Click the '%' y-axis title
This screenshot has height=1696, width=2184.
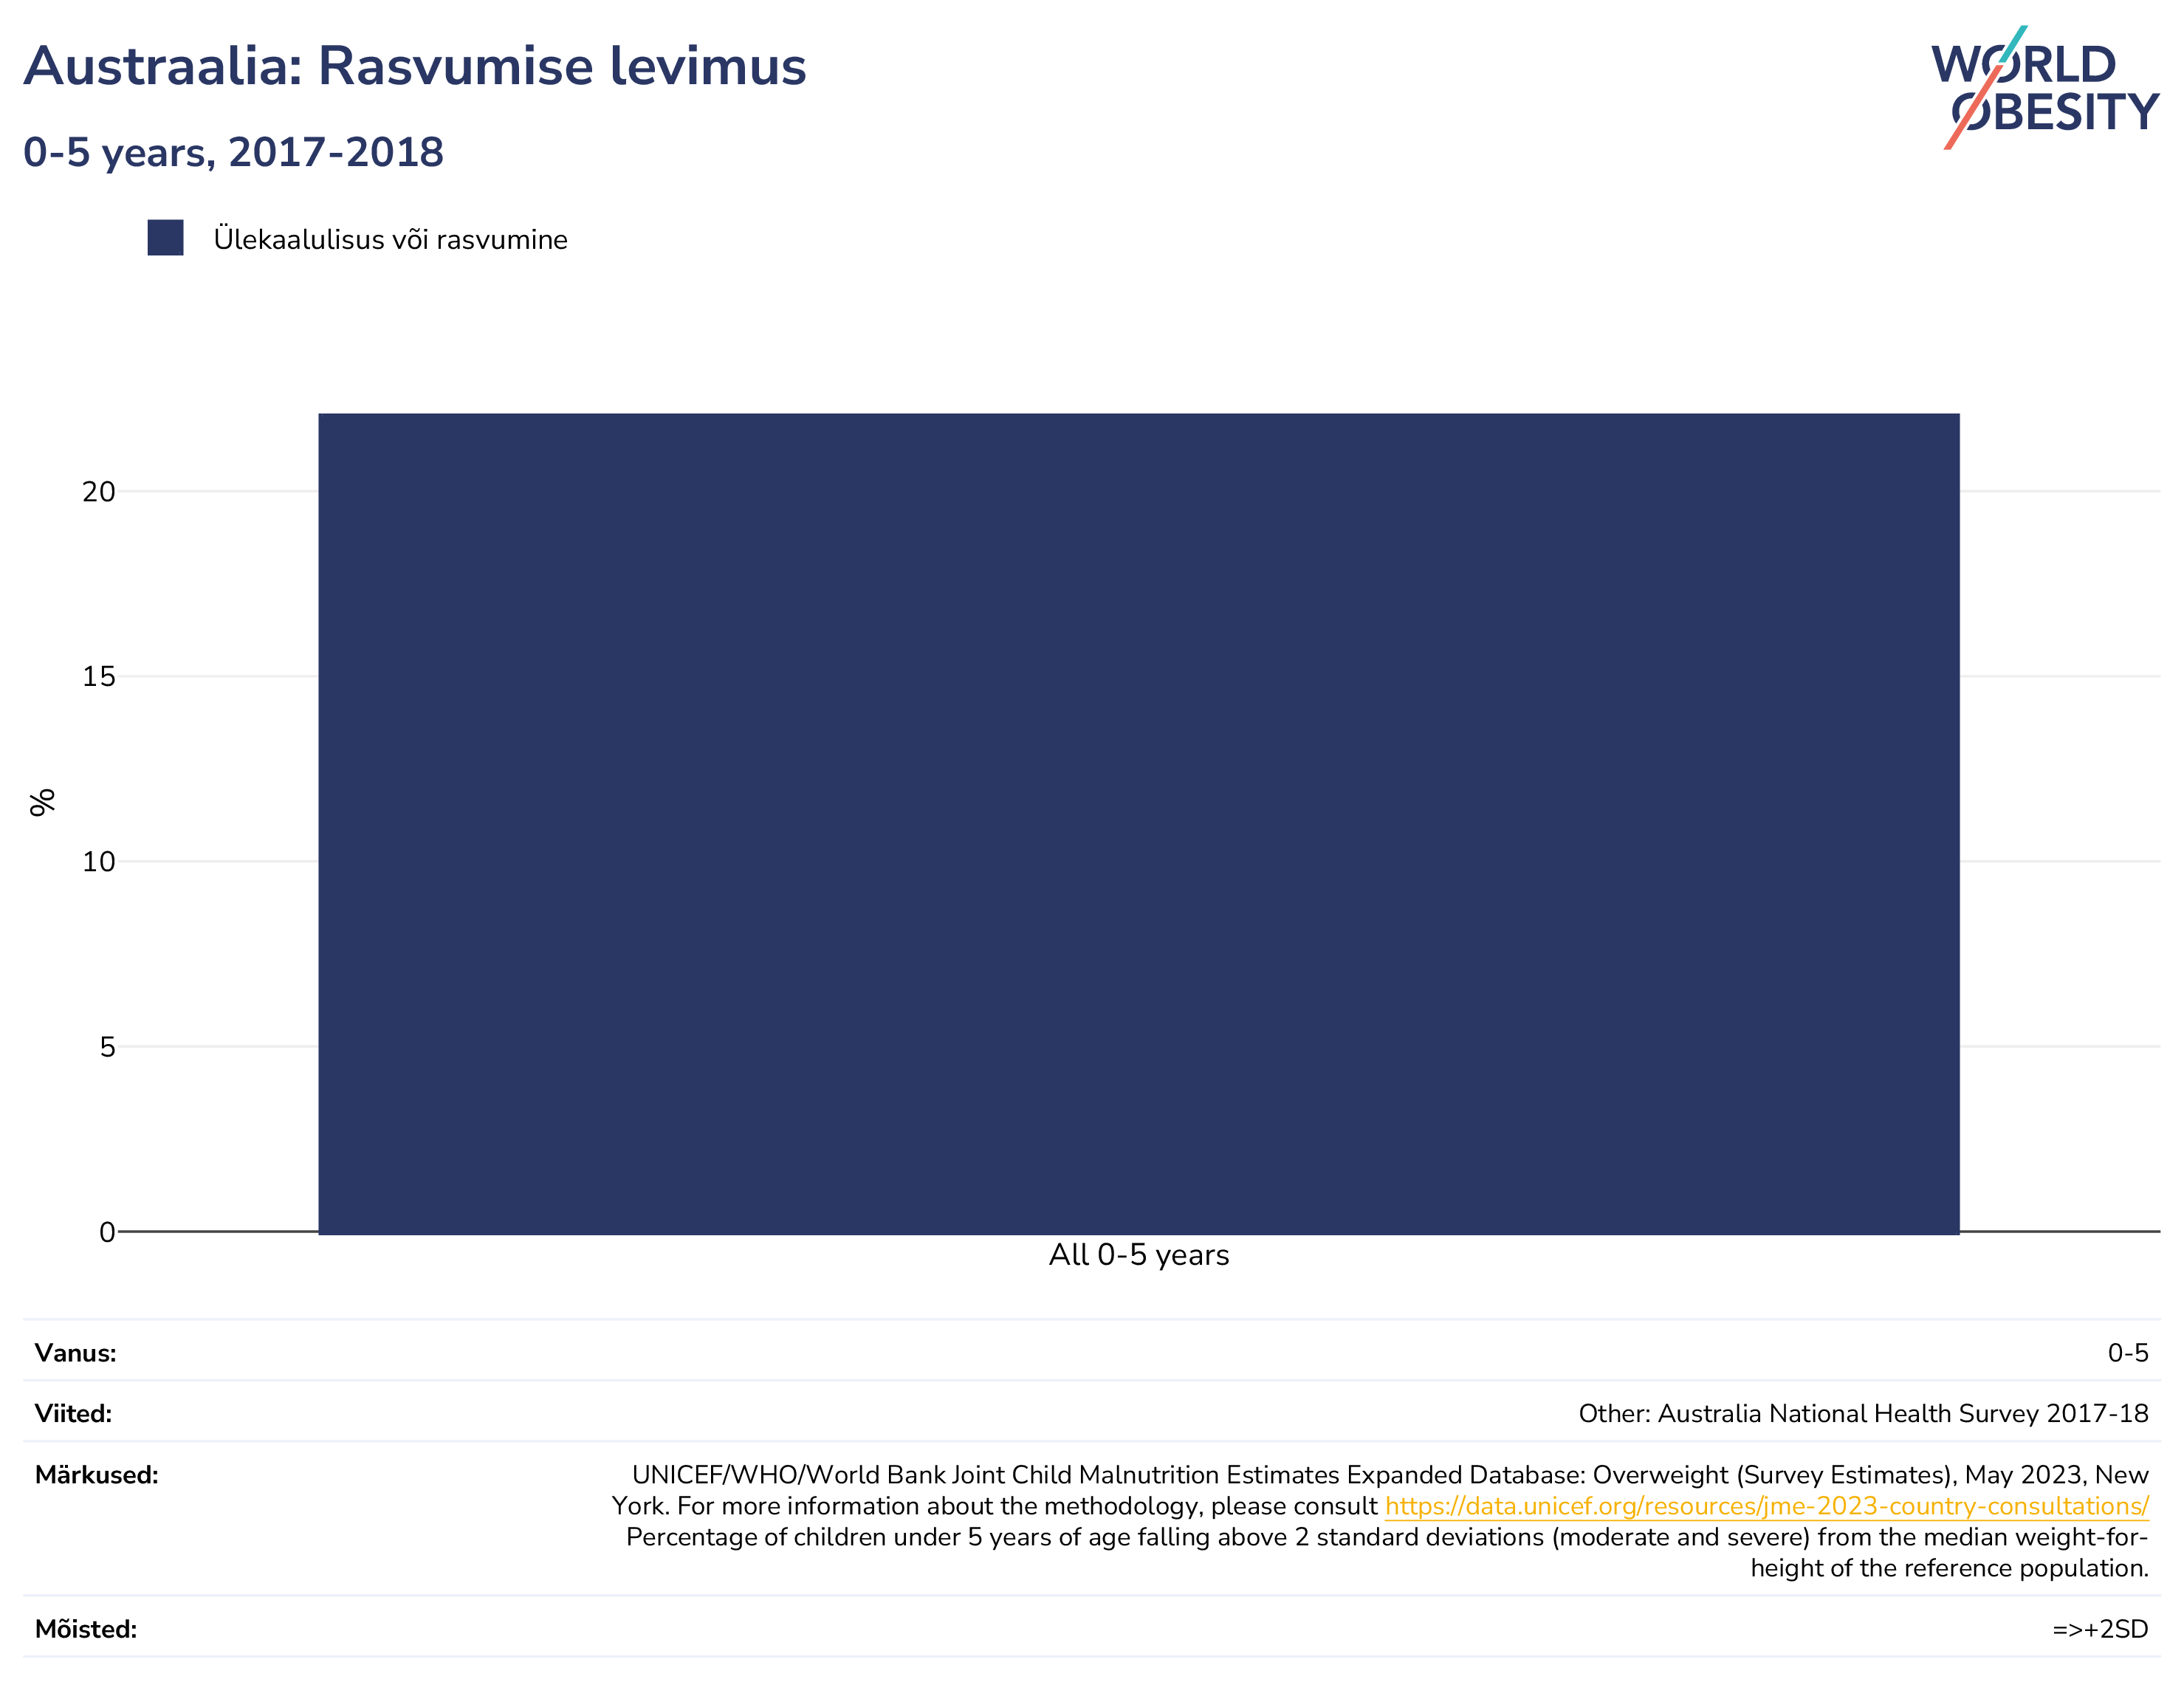42,802
